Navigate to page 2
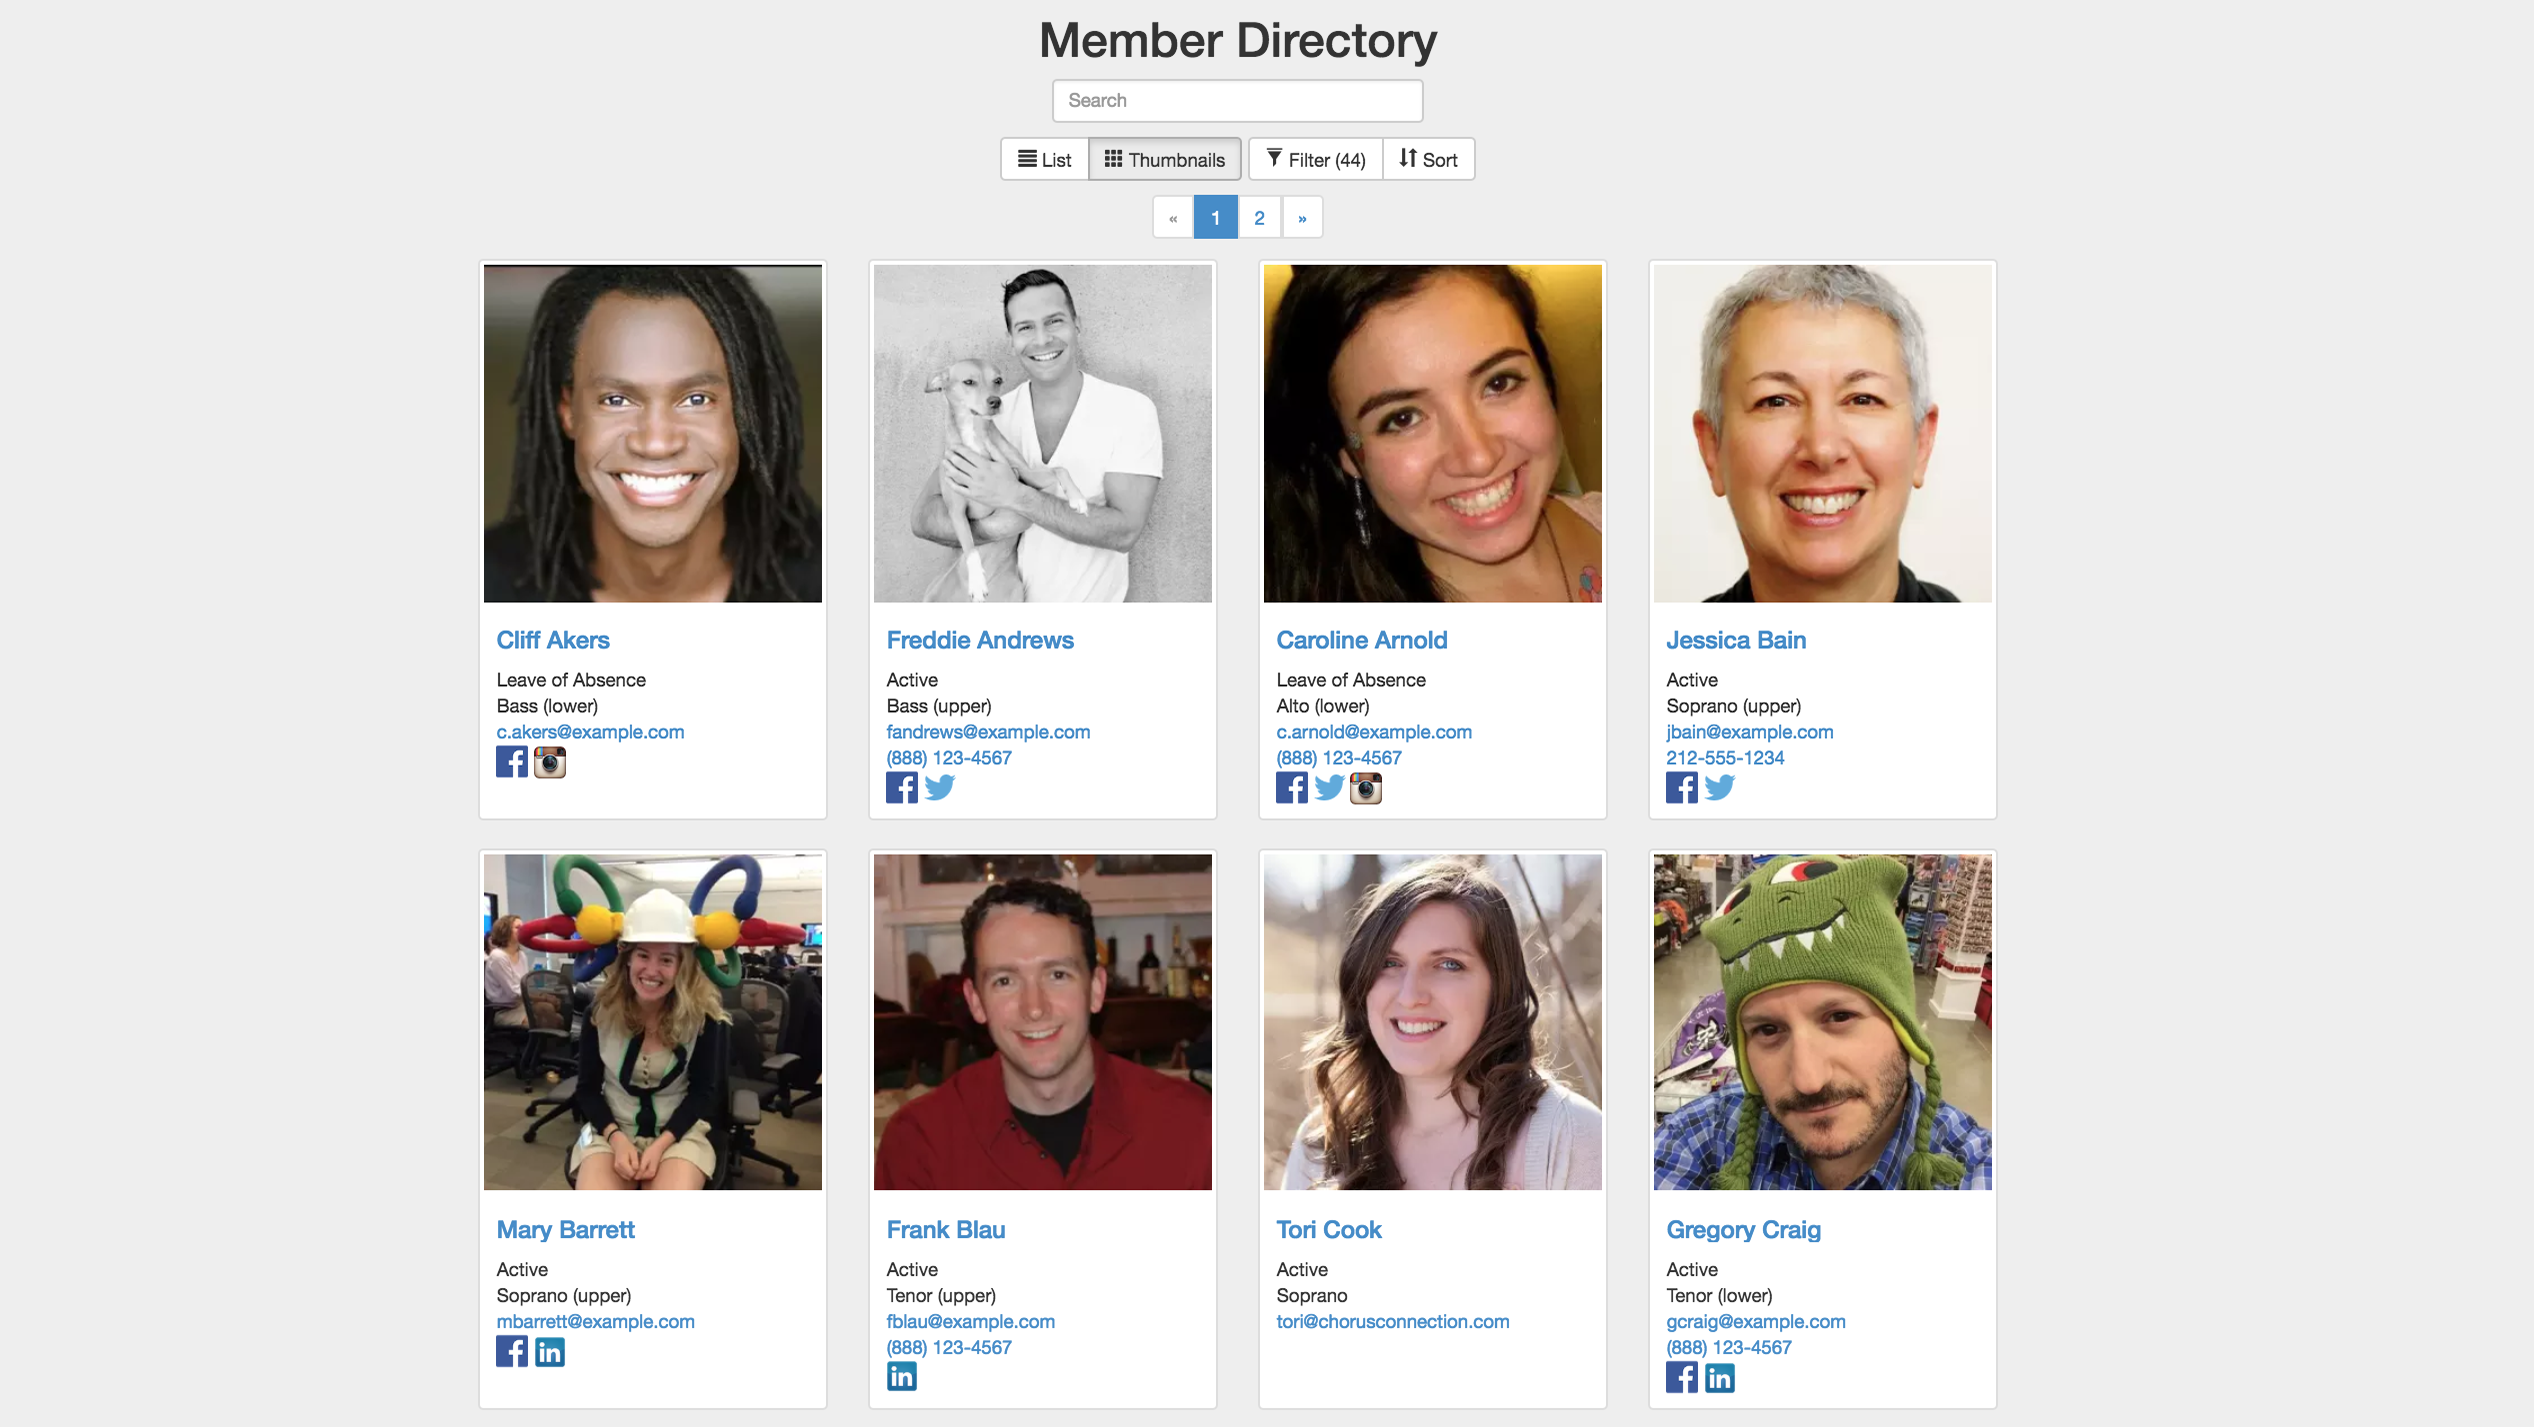 coord(1258,218)
